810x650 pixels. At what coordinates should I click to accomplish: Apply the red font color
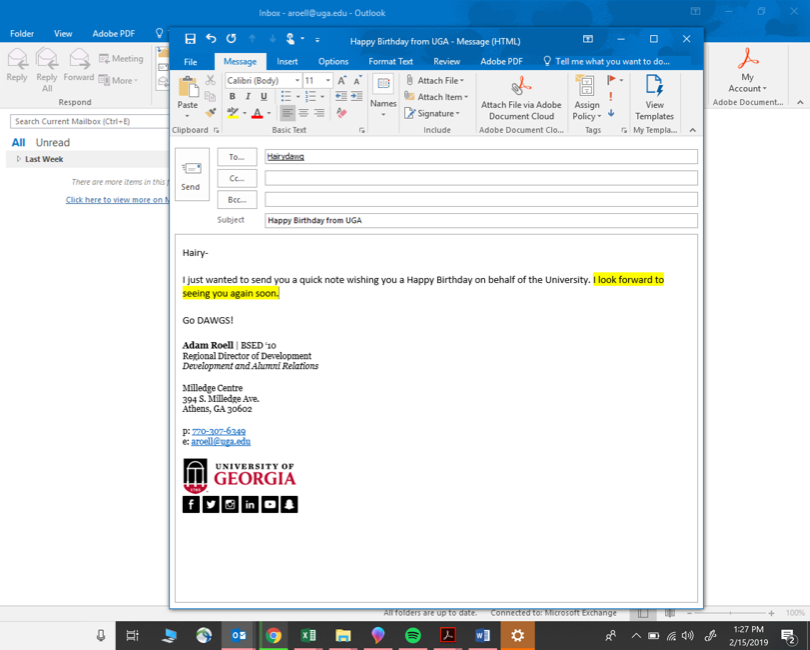click(257, 113)
